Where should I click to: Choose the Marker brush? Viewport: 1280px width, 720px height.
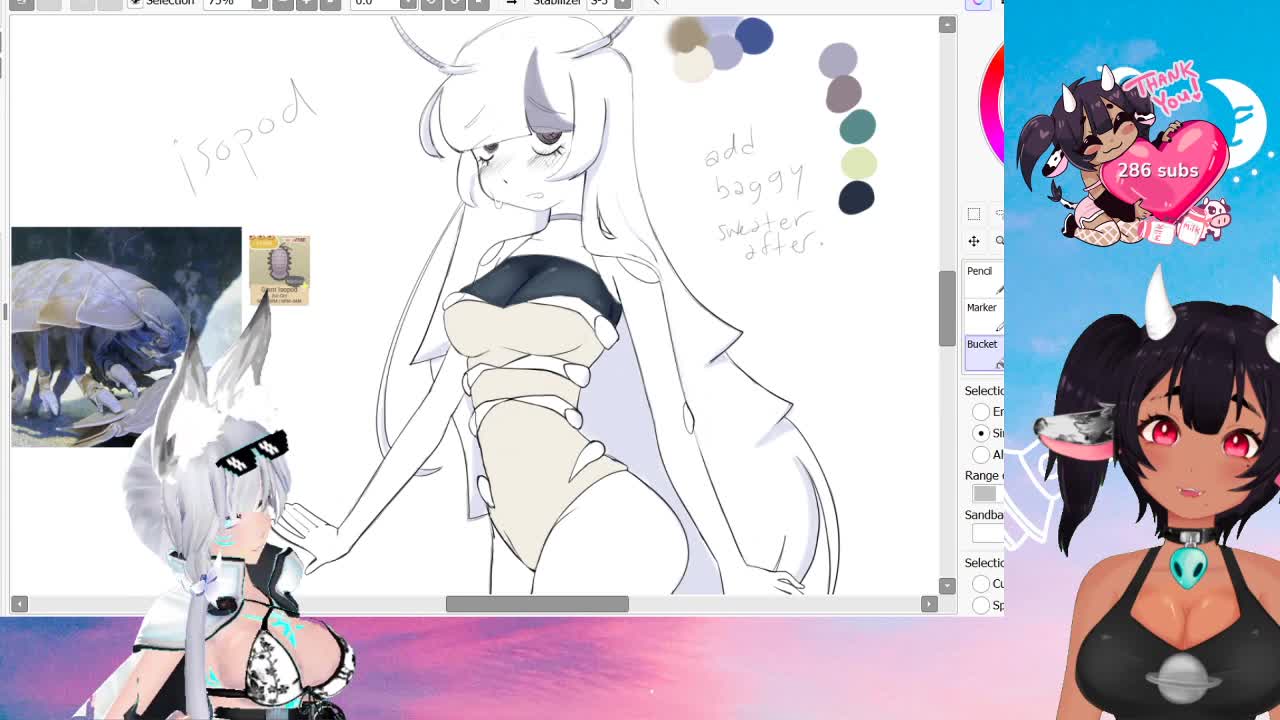point(984,315)
